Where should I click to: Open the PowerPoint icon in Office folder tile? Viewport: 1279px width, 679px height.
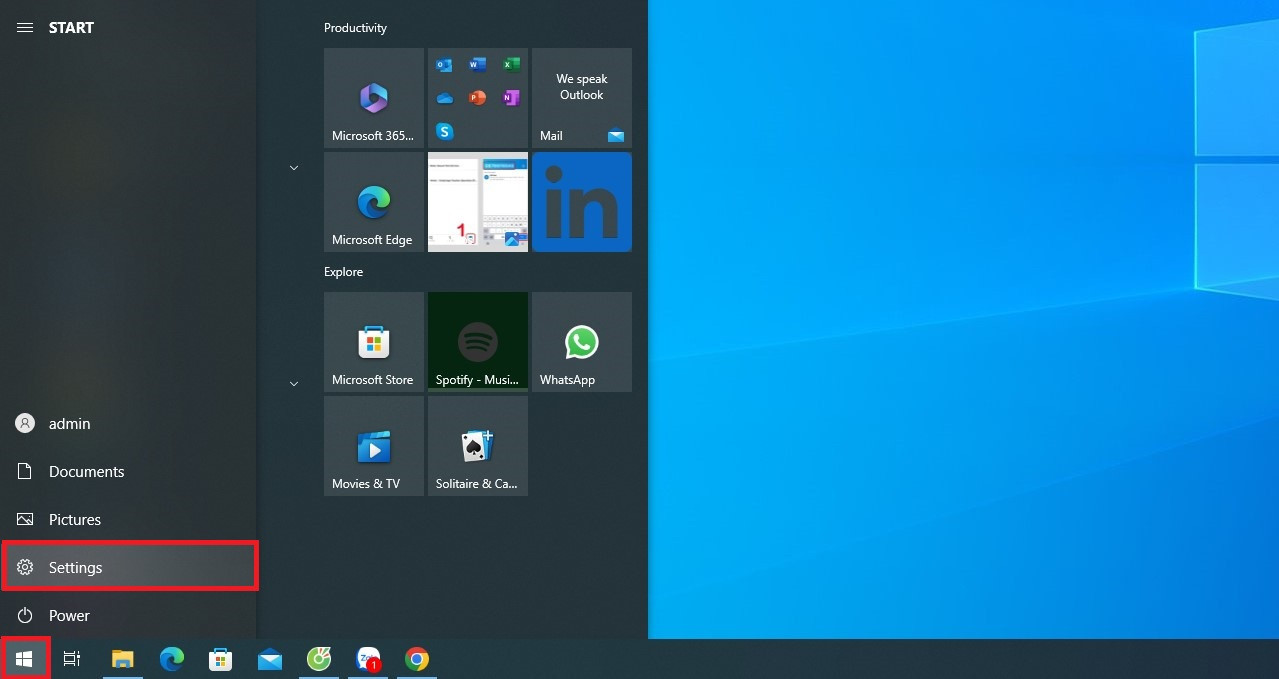pyautogui.click(x=478, y=98)
